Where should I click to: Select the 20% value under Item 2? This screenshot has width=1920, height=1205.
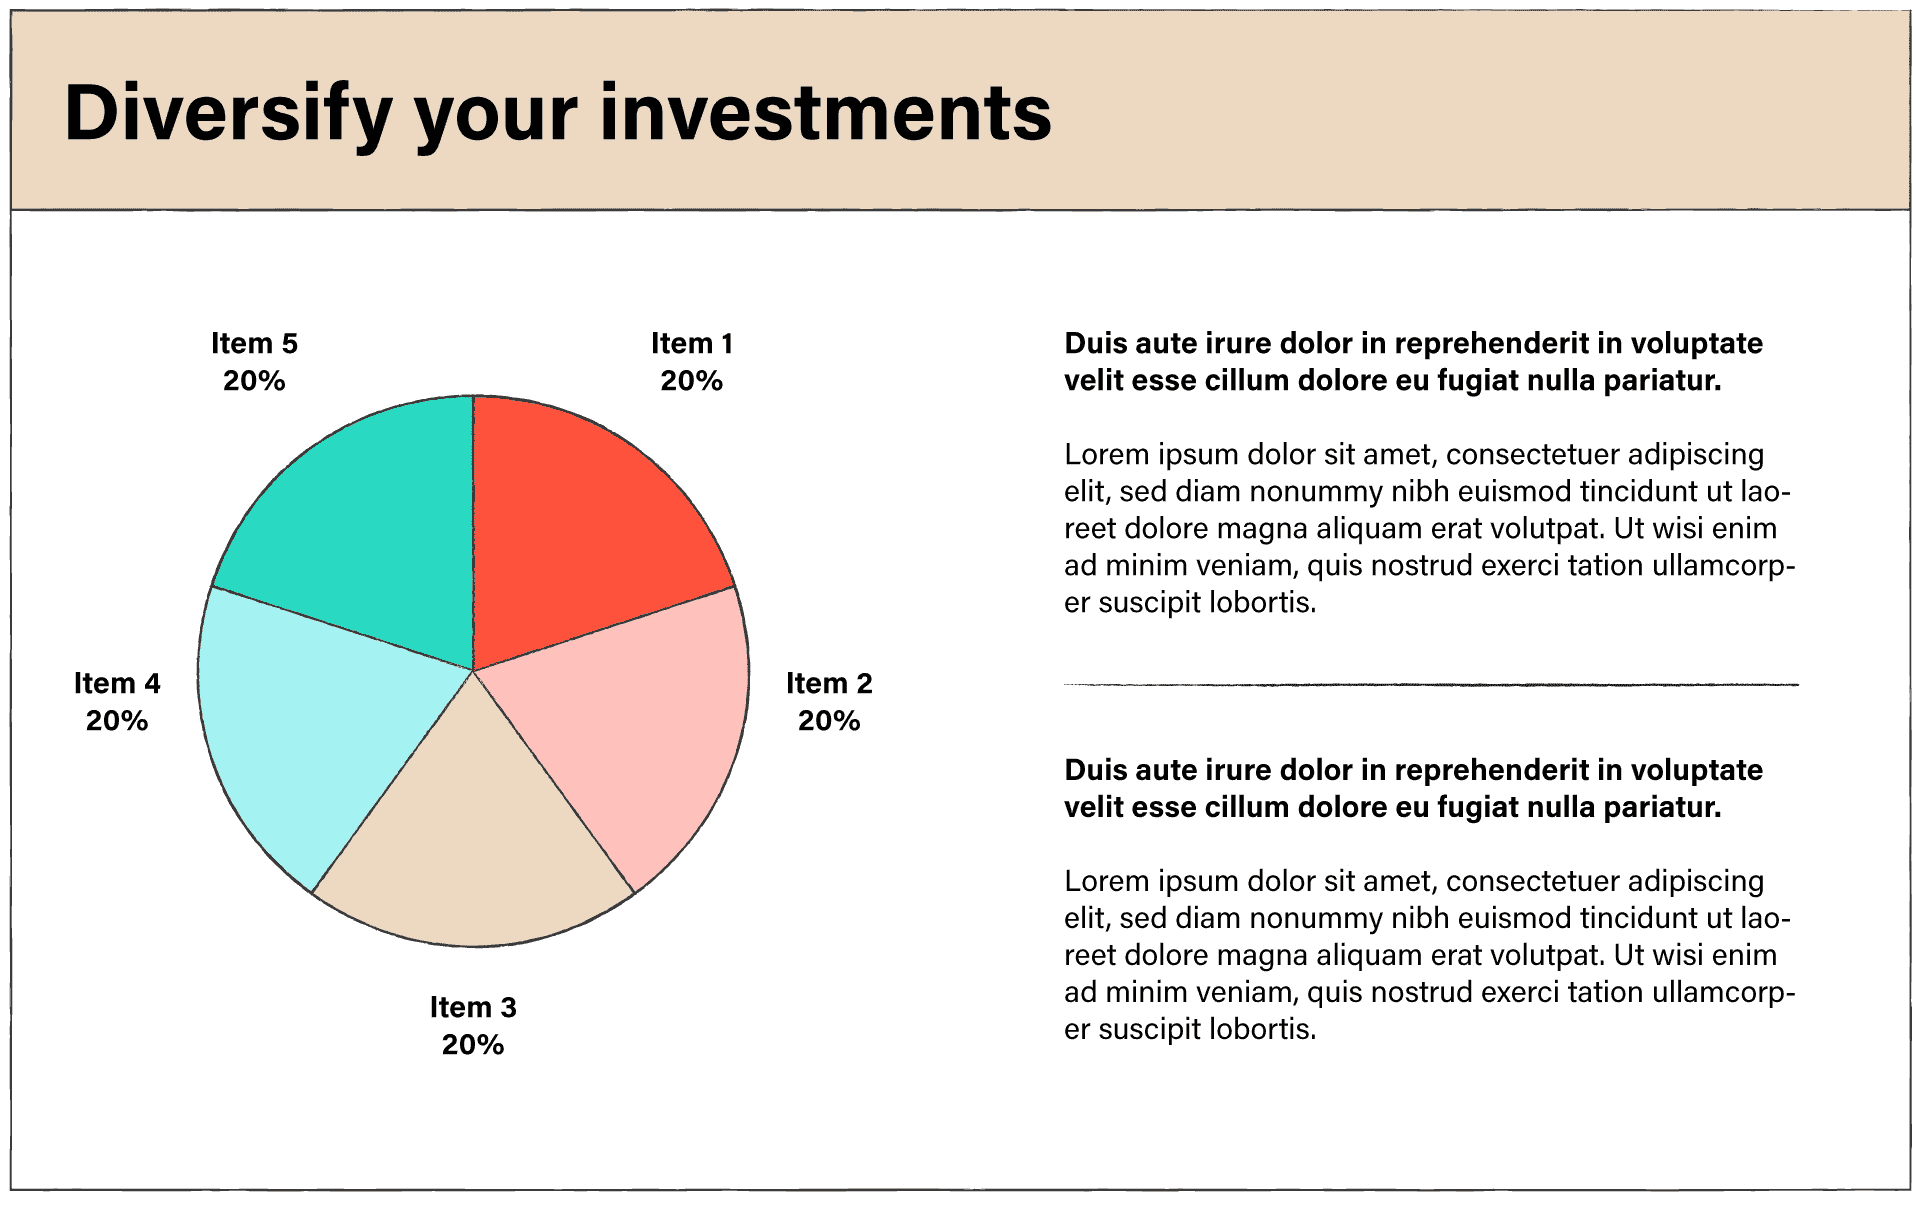829,721
